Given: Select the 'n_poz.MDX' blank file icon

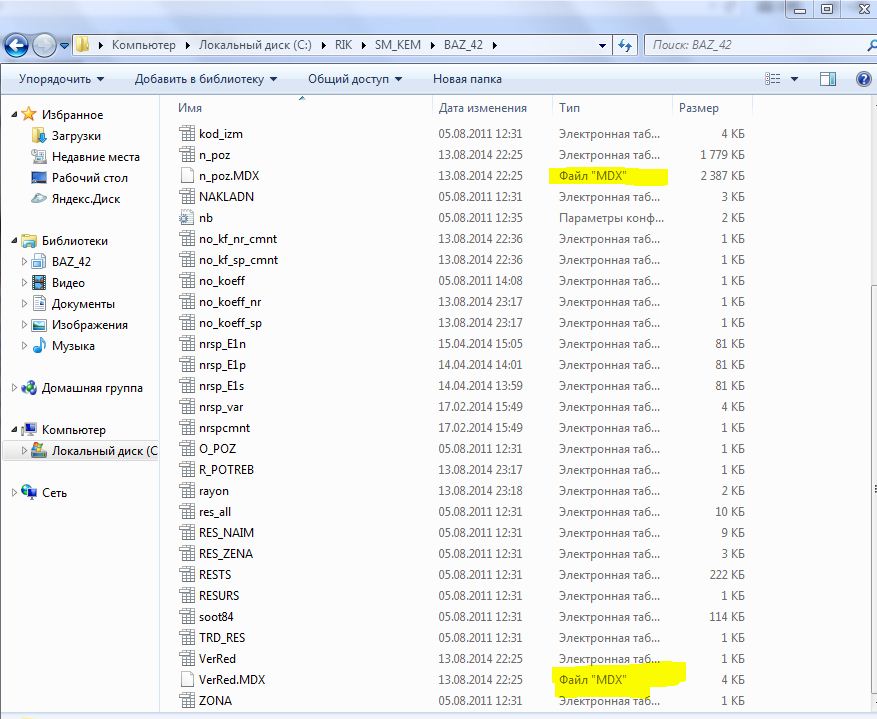Looking at the screenshot, I should point(187,176).
